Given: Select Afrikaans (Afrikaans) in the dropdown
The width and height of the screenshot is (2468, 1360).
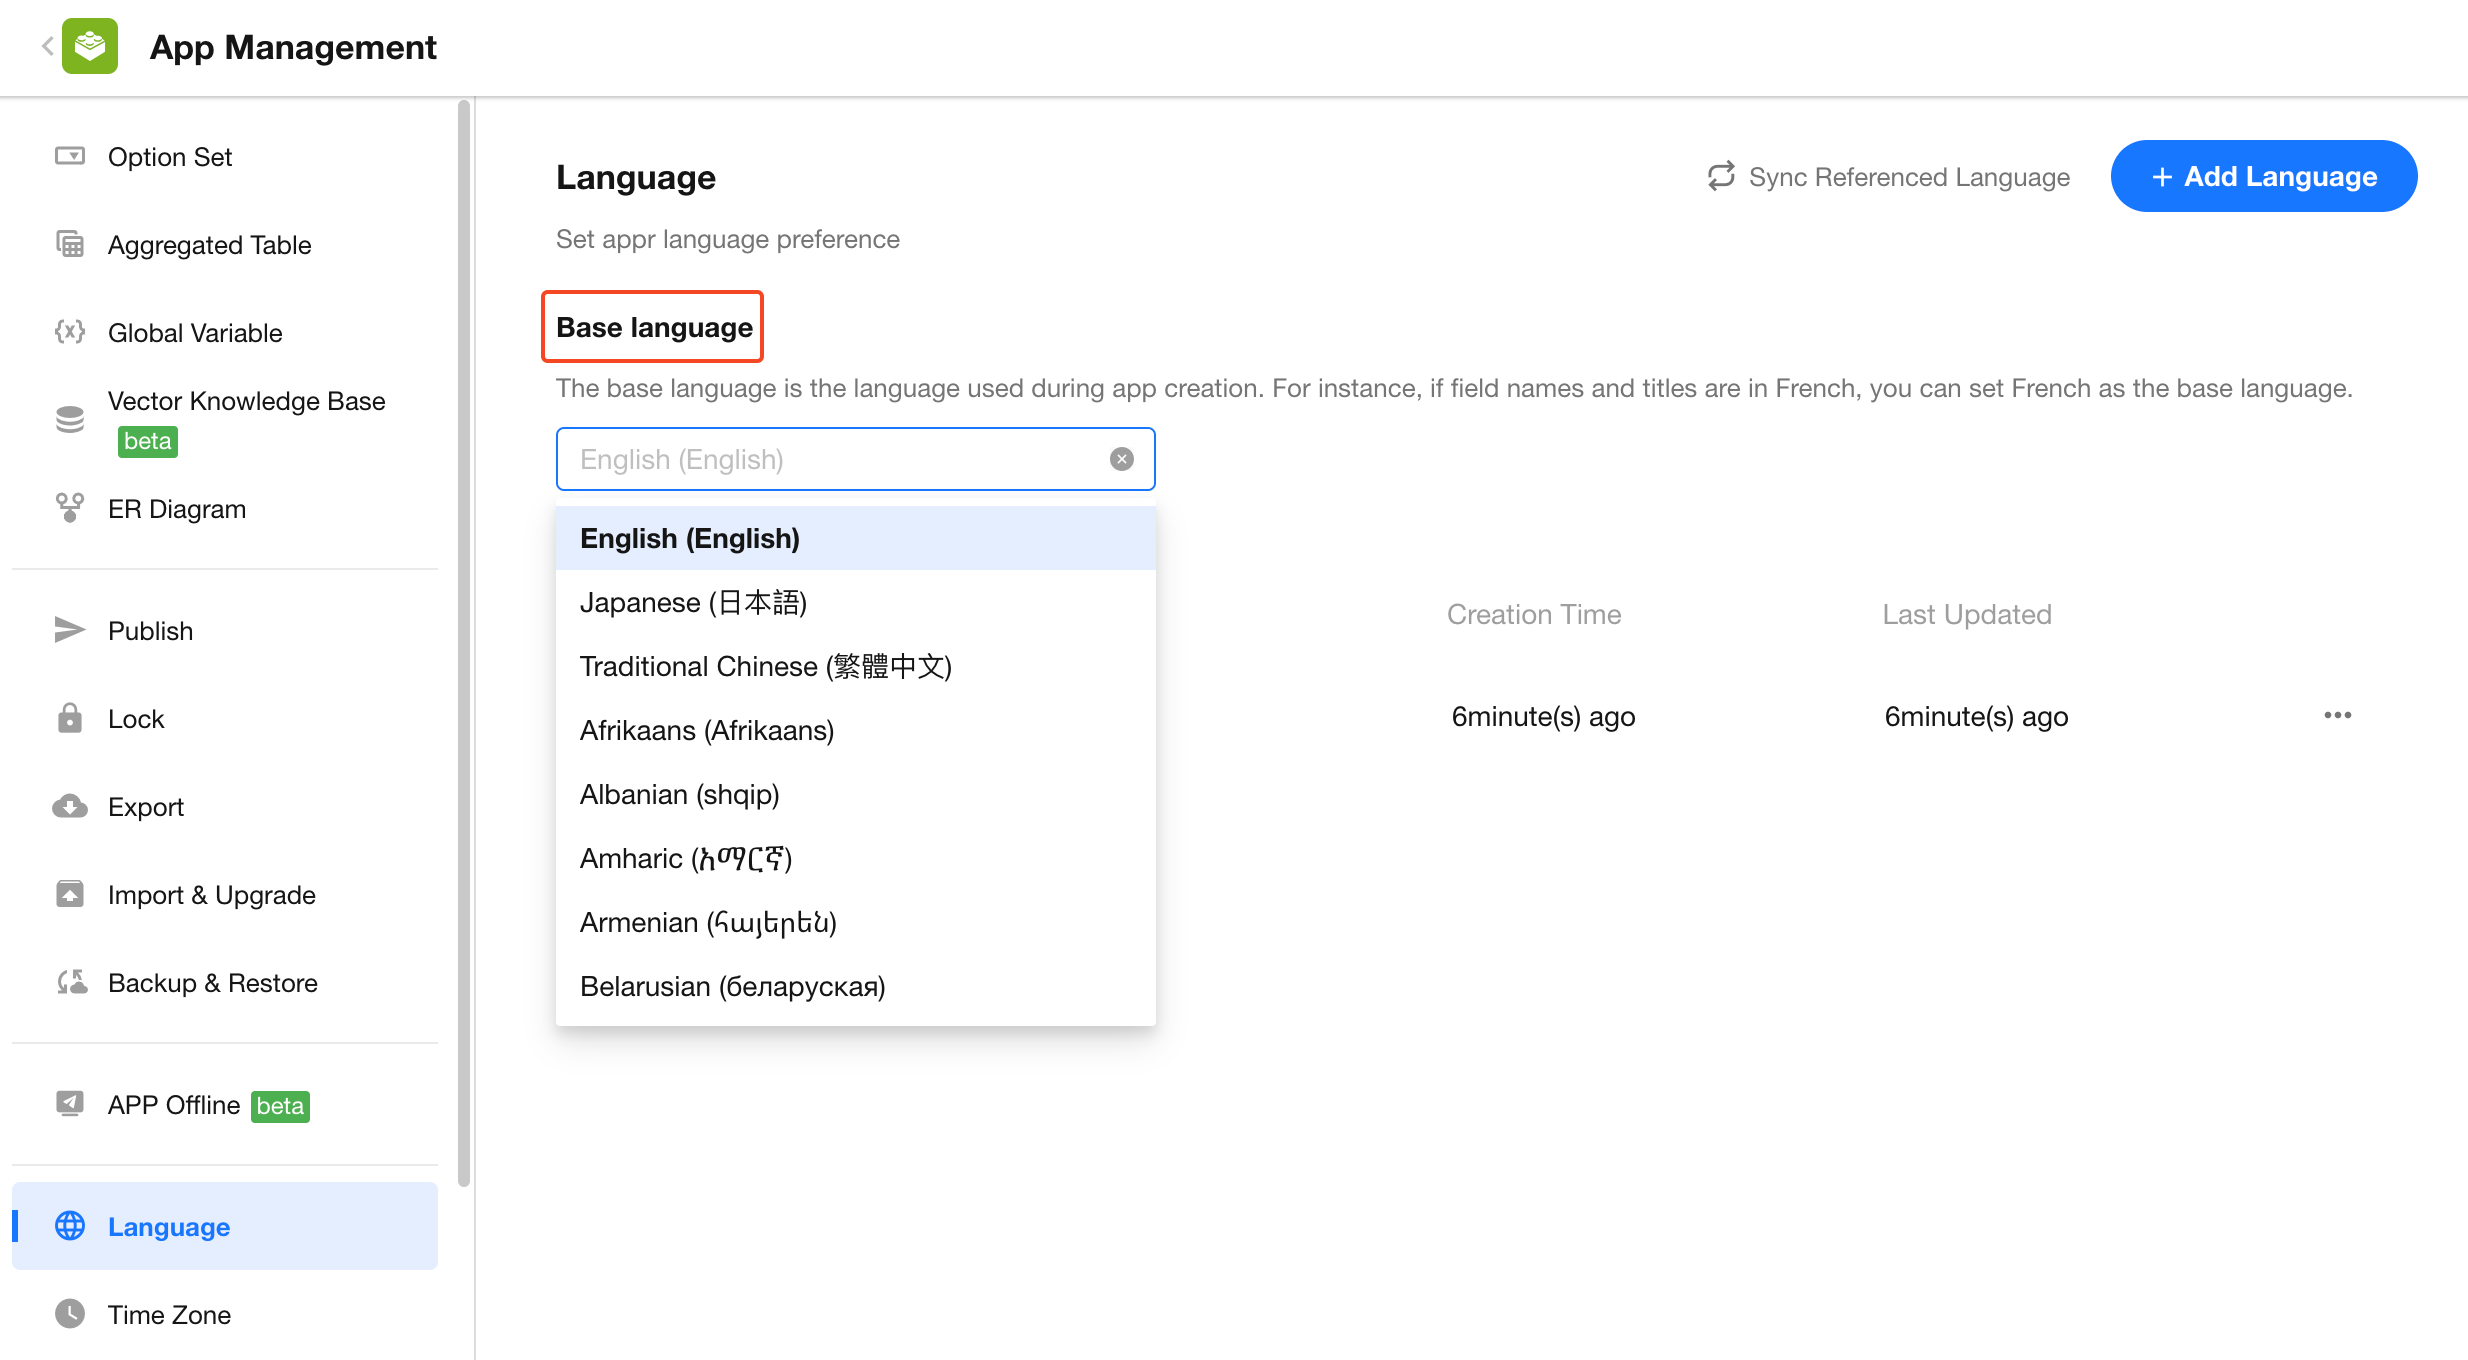Looking at the screenshot, I should (706, 730).
